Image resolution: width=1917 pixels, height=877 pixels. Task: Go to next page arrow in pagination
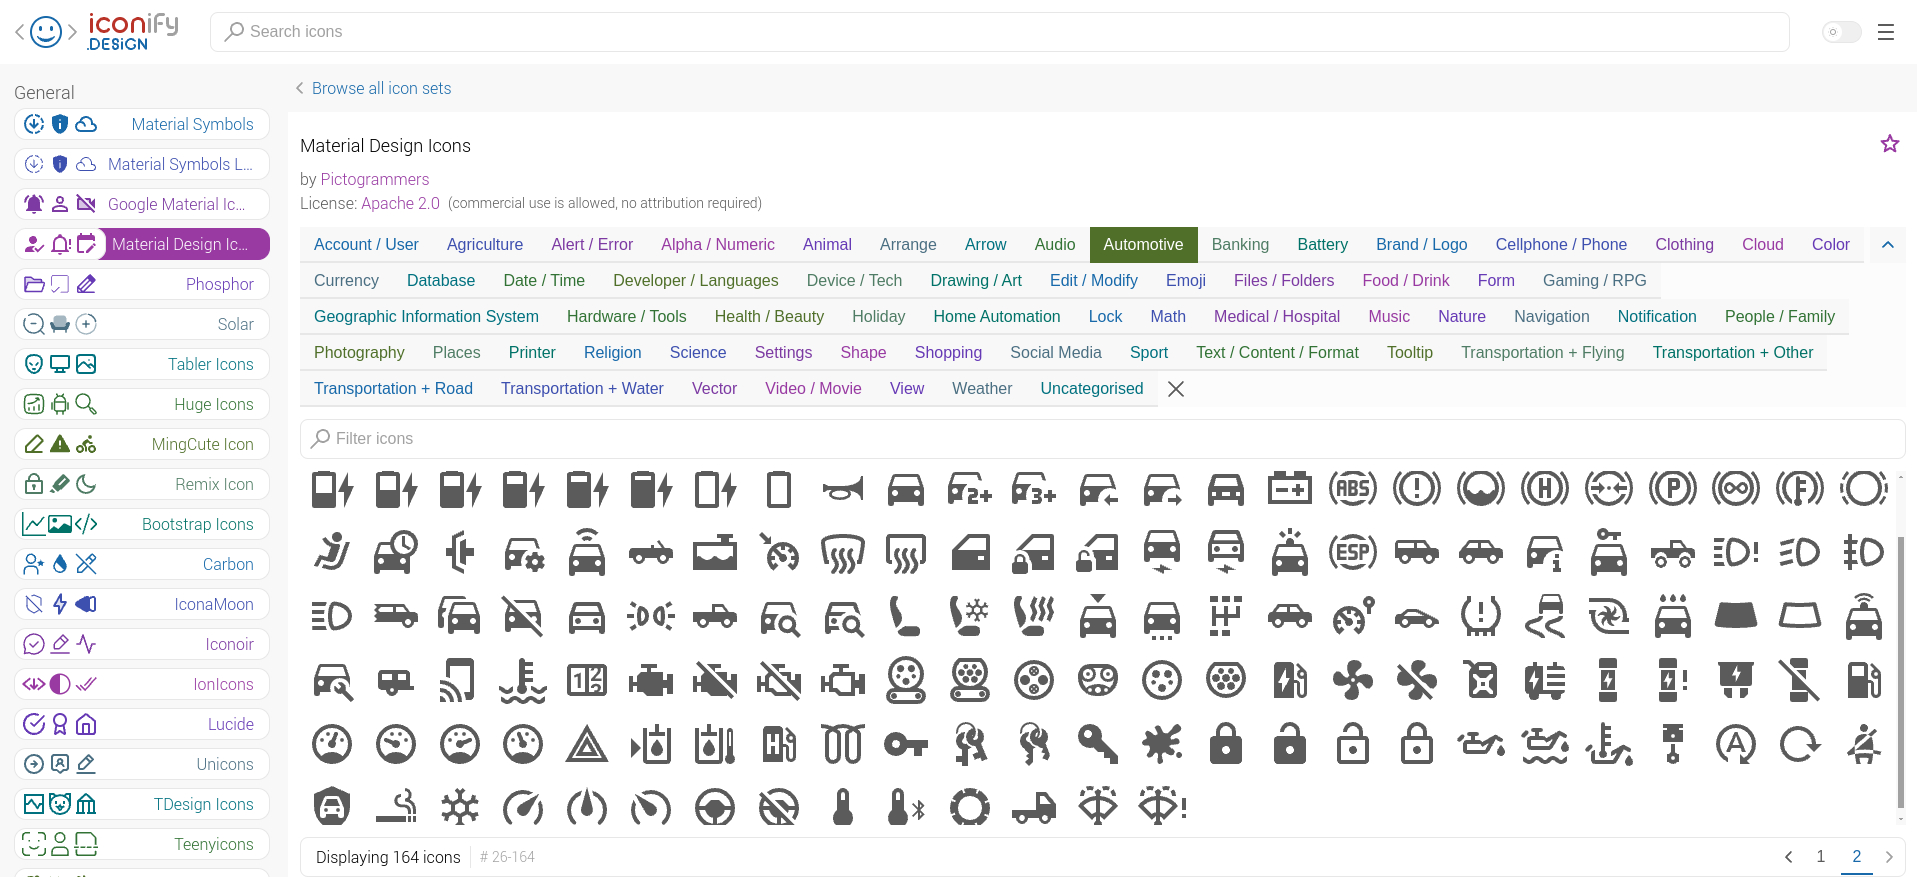[1889, 857]
